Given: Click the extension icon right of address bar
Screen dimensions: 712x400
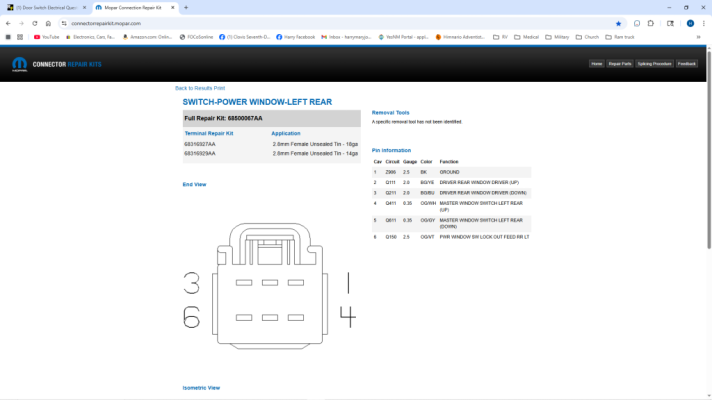Looking at the screenshot, I should pos(637,23).
